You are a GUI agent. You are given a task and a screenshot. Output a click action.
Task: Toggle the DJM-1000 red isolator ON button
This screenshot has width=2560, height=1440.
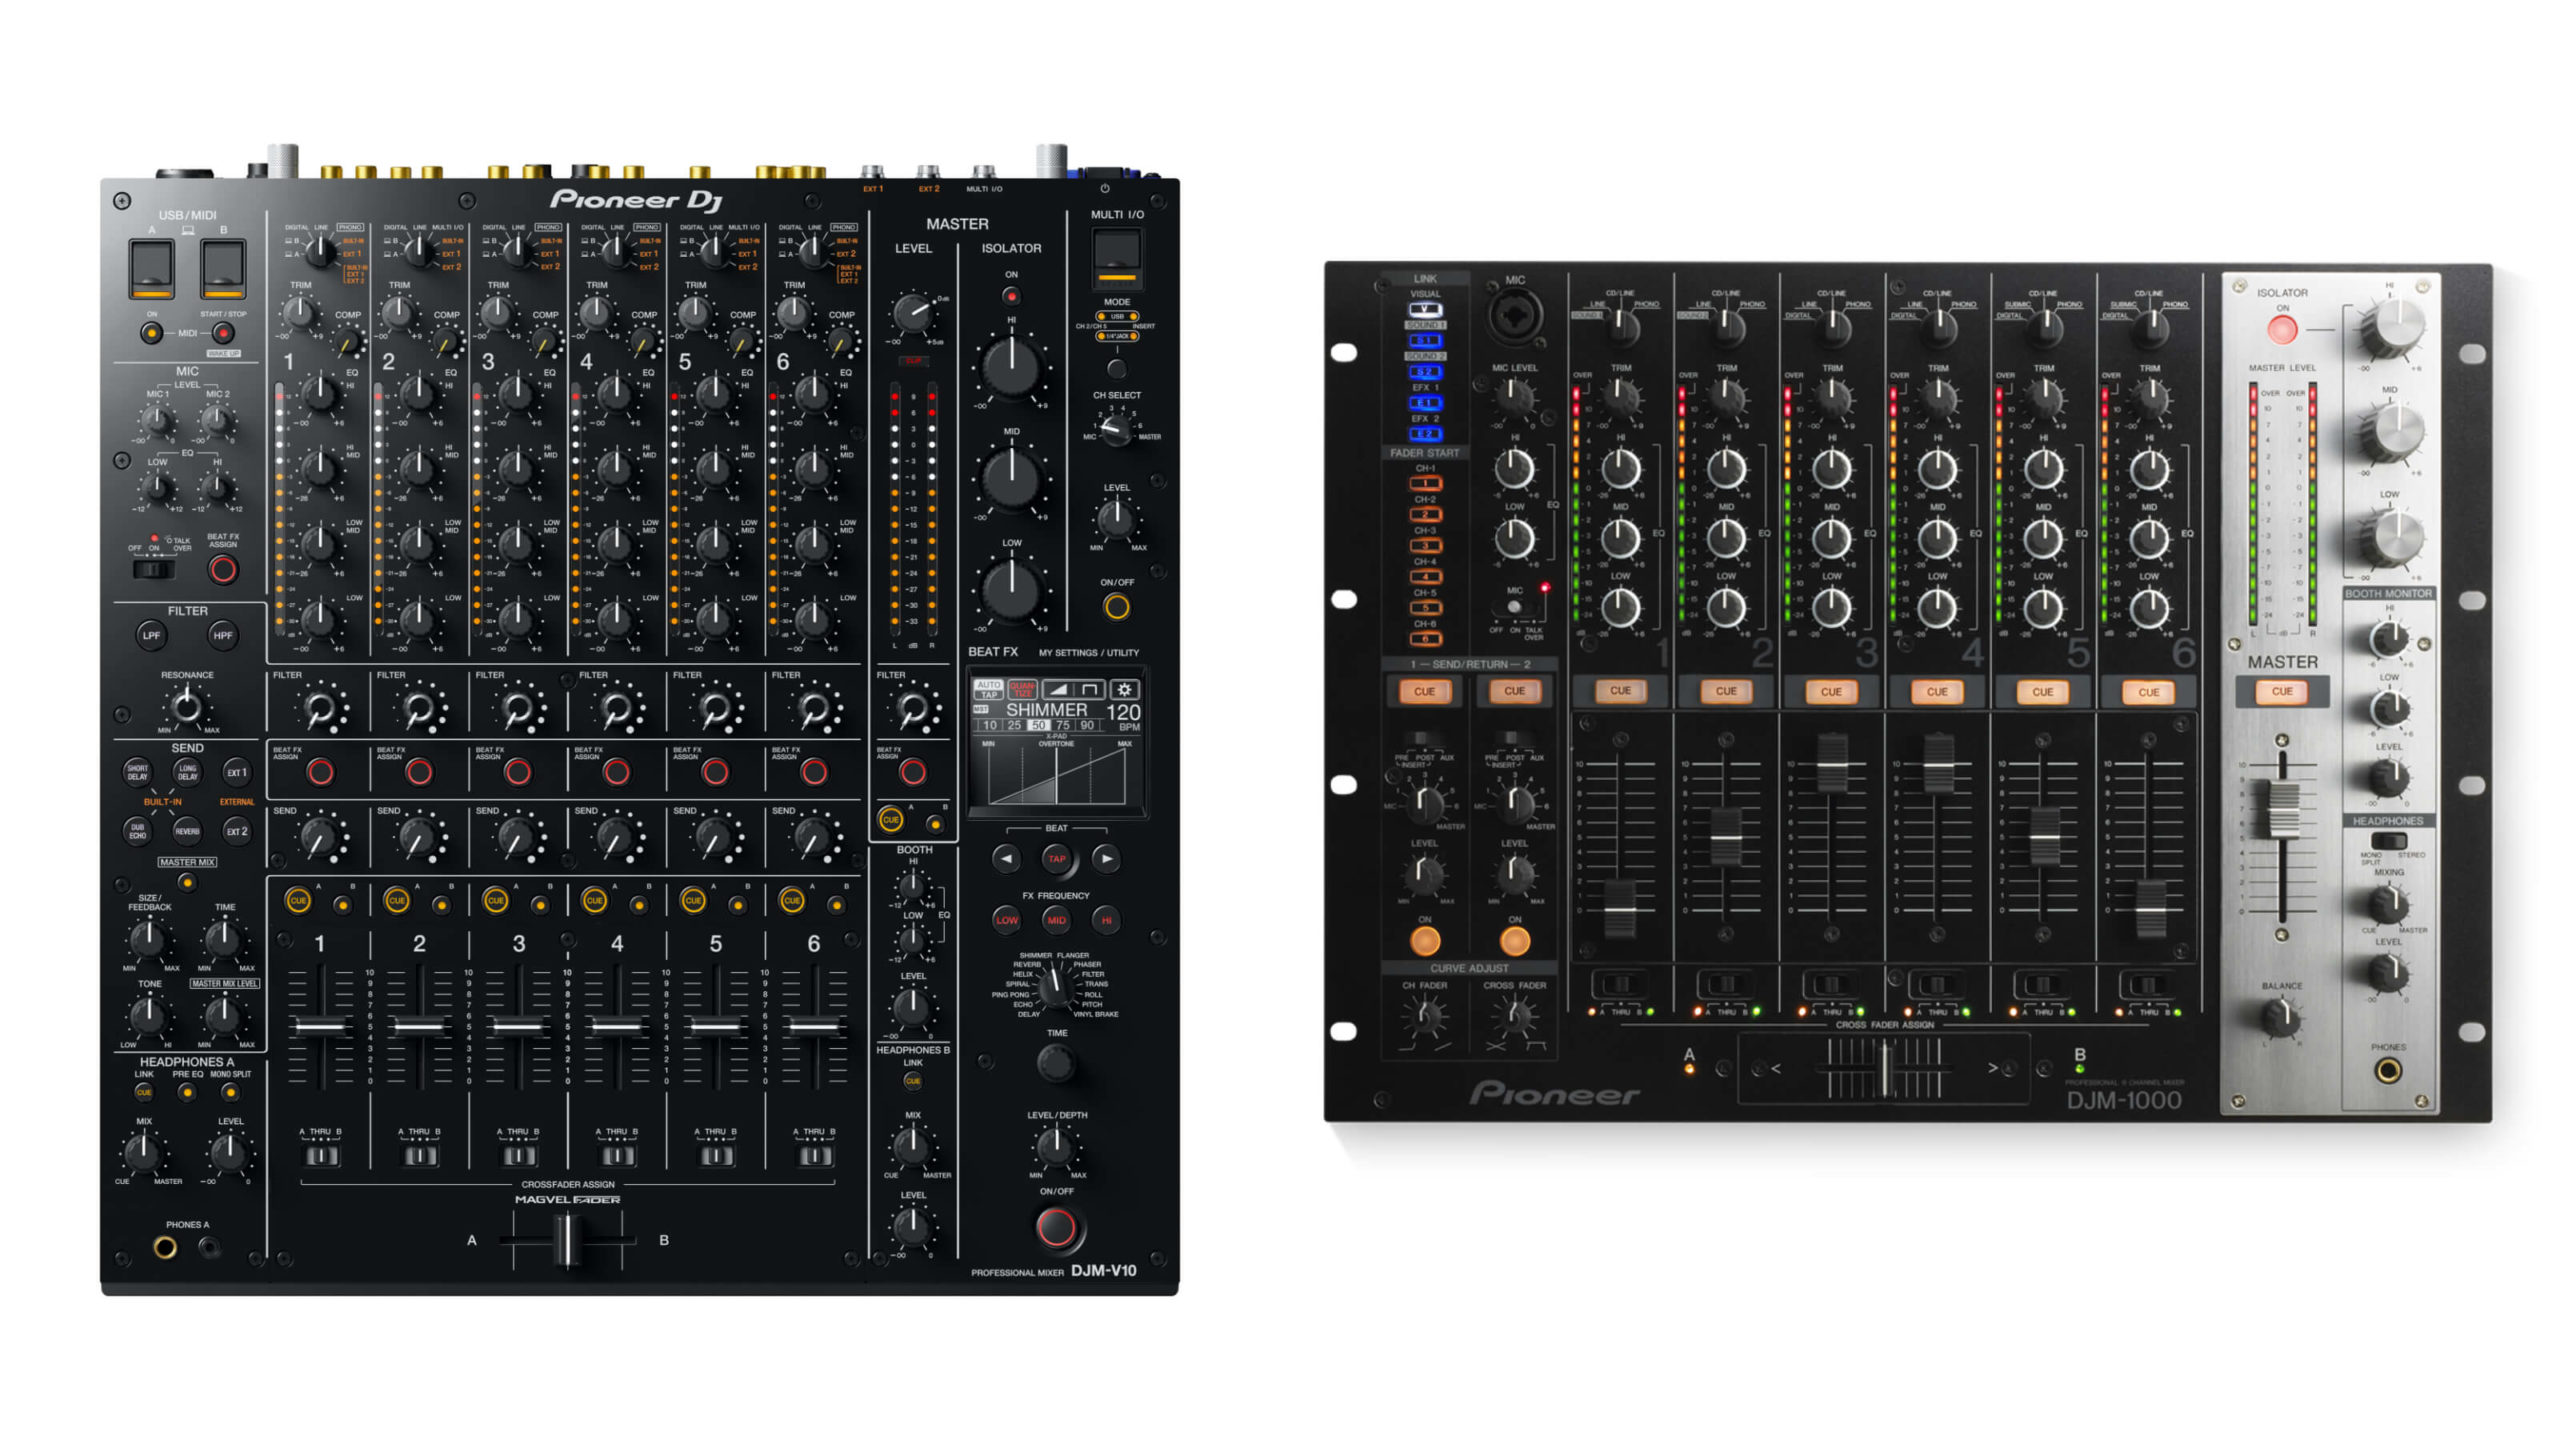(2281, 329)
